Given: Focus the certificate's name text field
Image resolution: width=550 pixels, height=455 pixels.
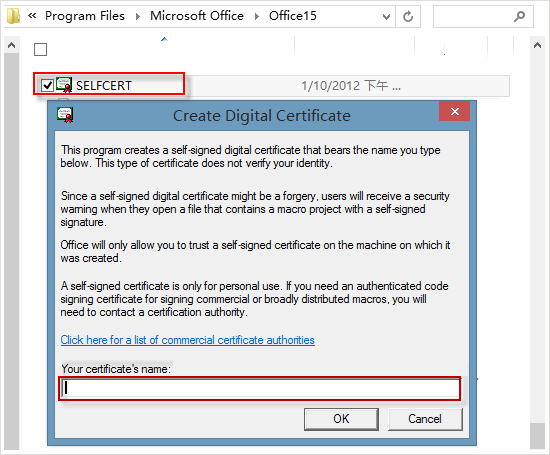Looking at the screenshot, I should [x=260, y=388].
